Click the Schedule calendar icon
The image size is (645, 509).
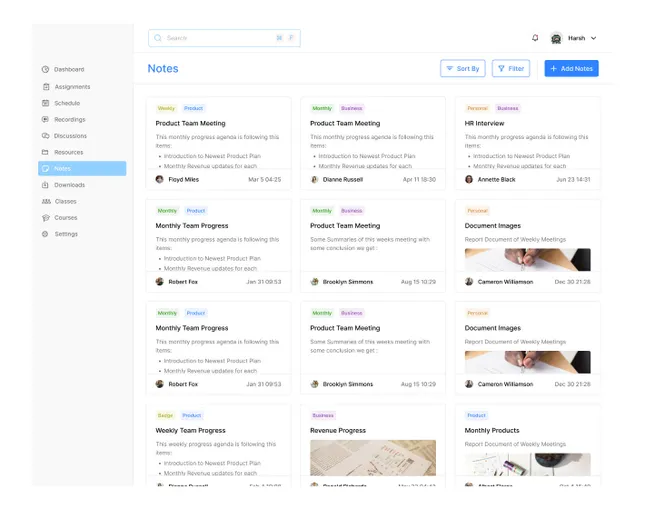point(46,103)
